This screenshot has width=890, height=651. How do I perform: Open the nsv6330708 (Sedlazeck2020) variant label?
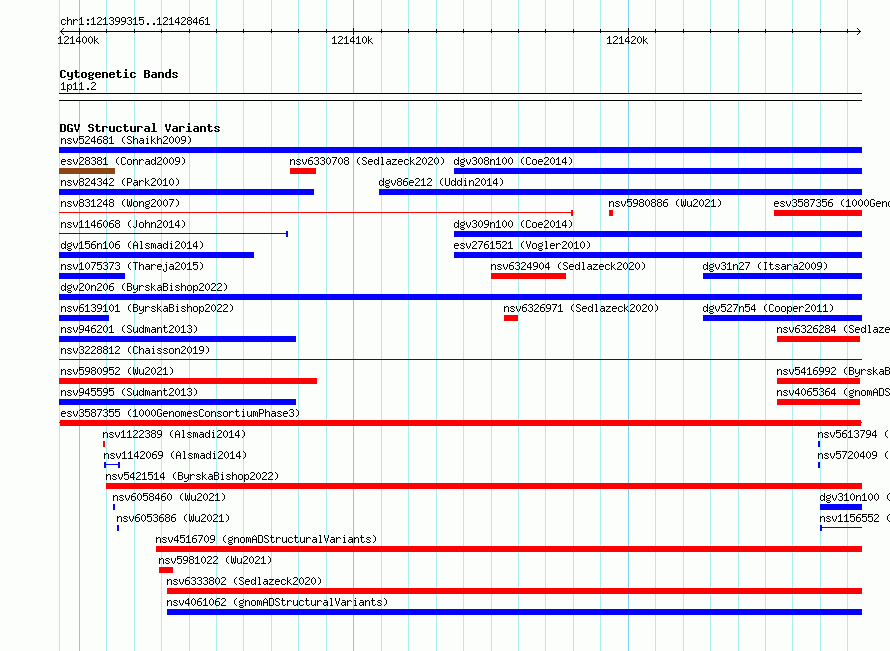point(367,161)
